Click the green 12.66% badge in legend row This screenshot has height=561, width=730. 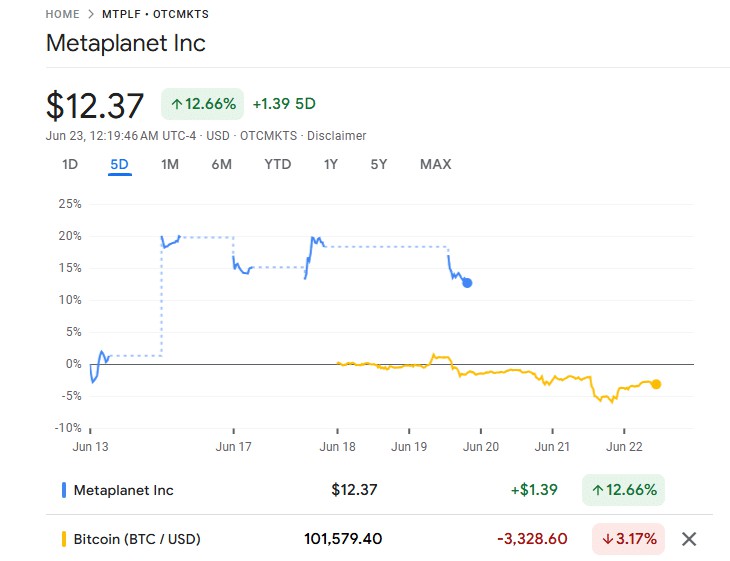[x=623, y=490]
